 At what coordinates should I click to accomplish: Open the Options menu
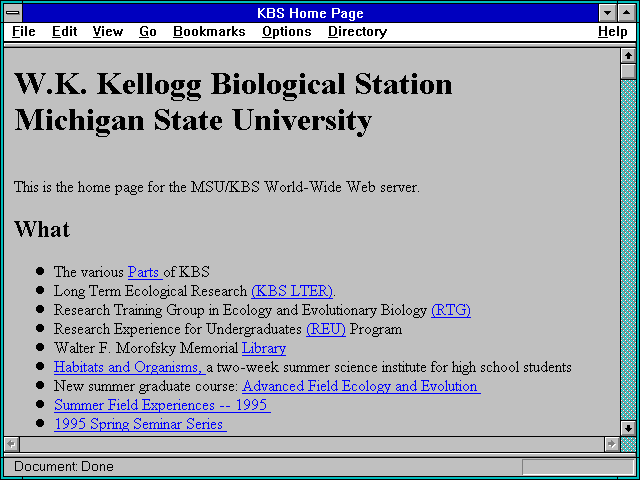tap(287, 32)
